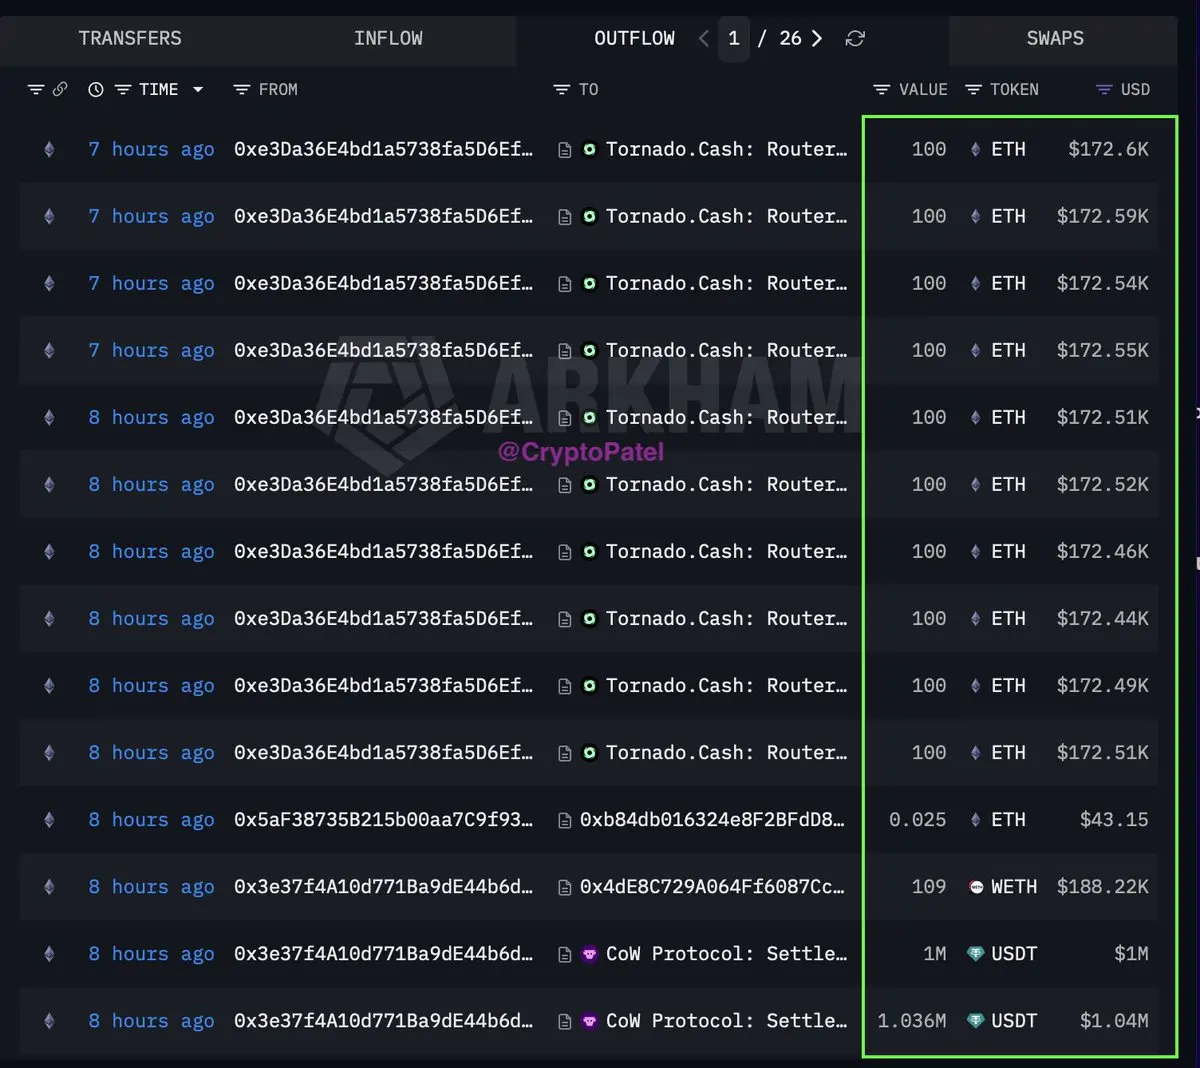Open the sender address 0x5aF38735B215b00aa7C9f93
Viewport: 1200px width, 1068px height.
click(383, 820)
